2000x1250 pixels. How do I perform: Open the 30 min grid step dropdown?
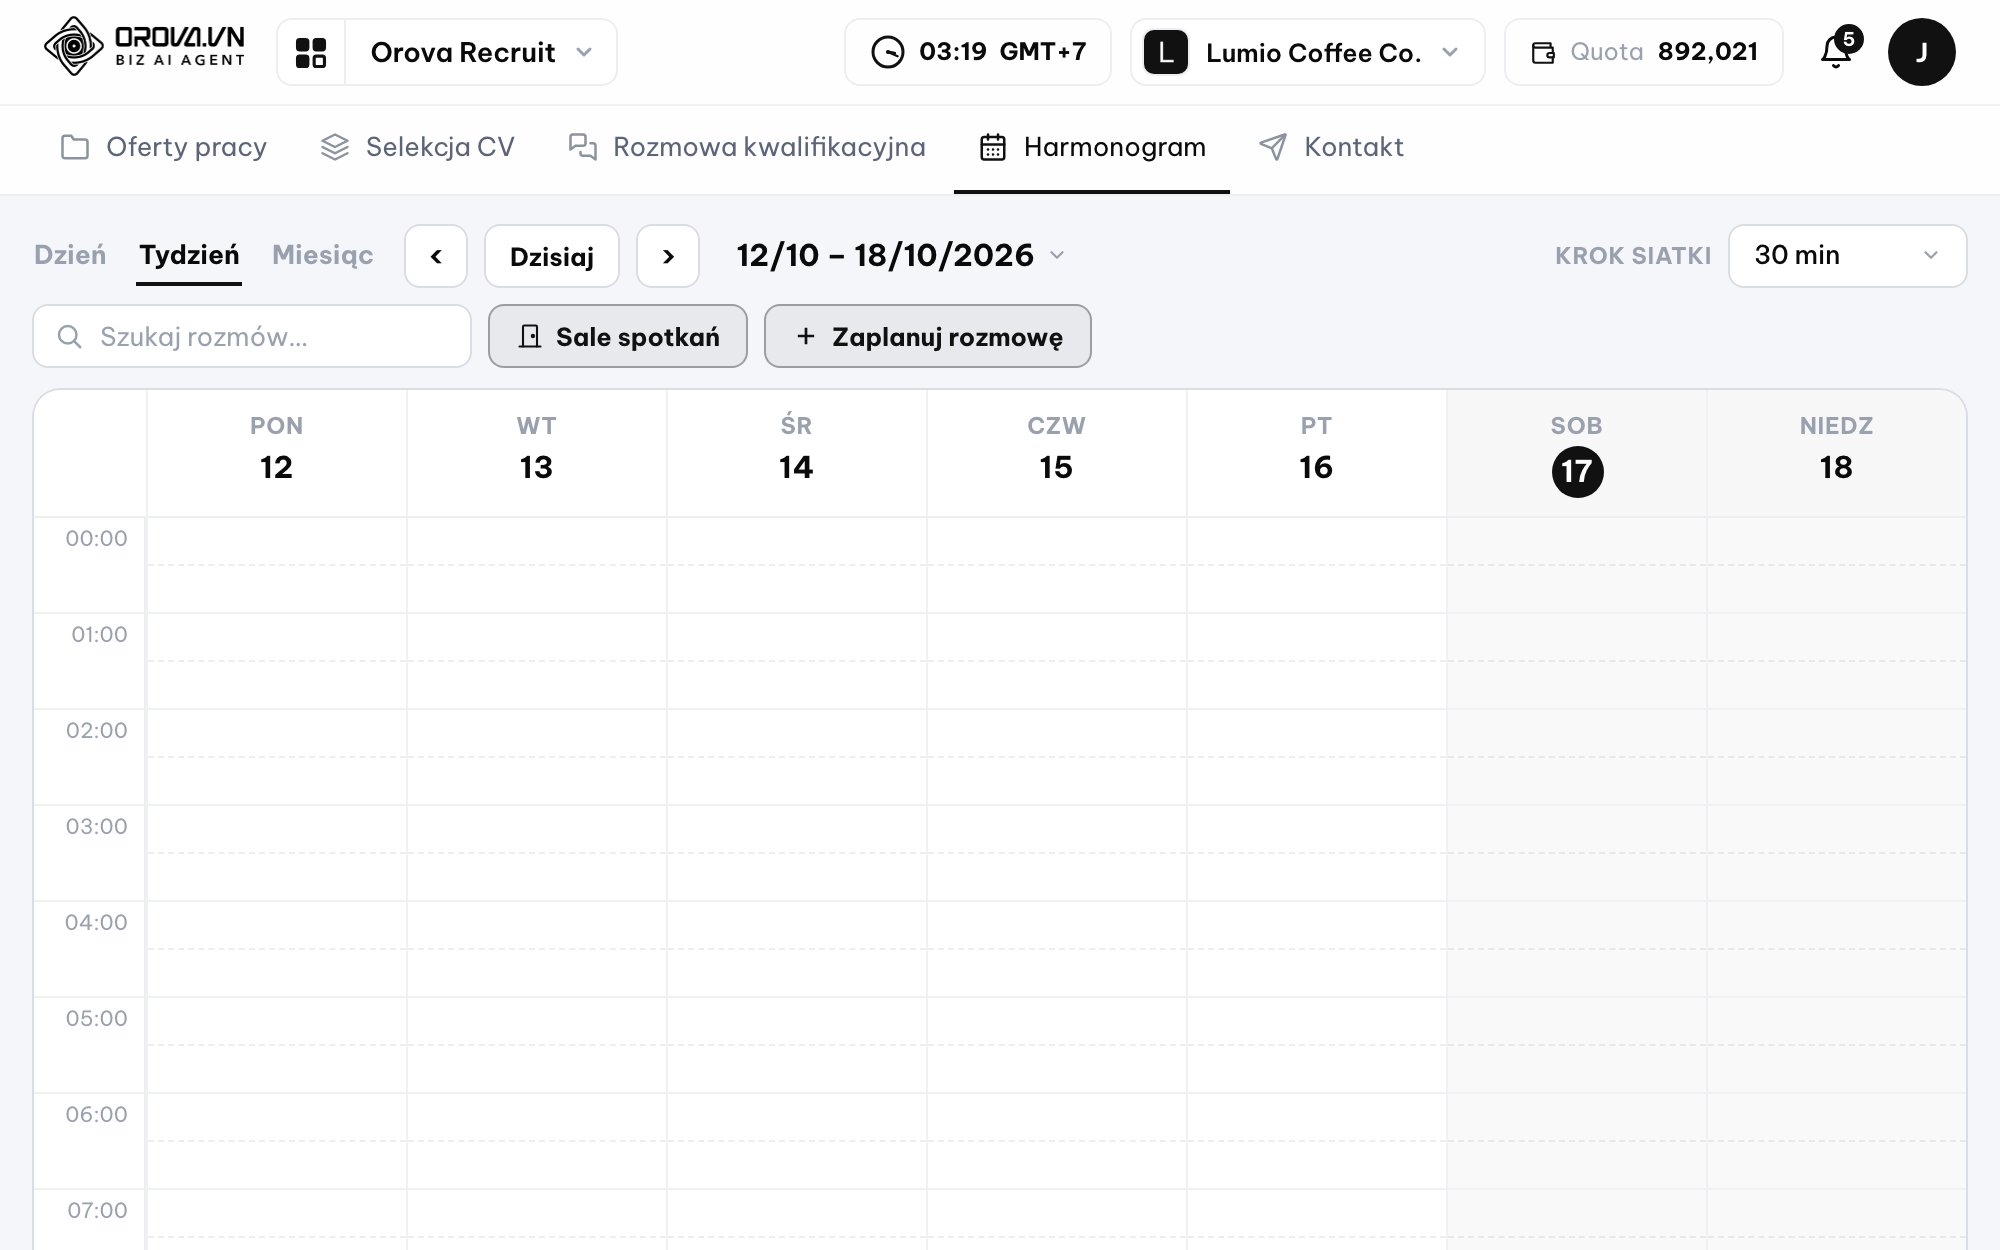[x=1847, y=256]
